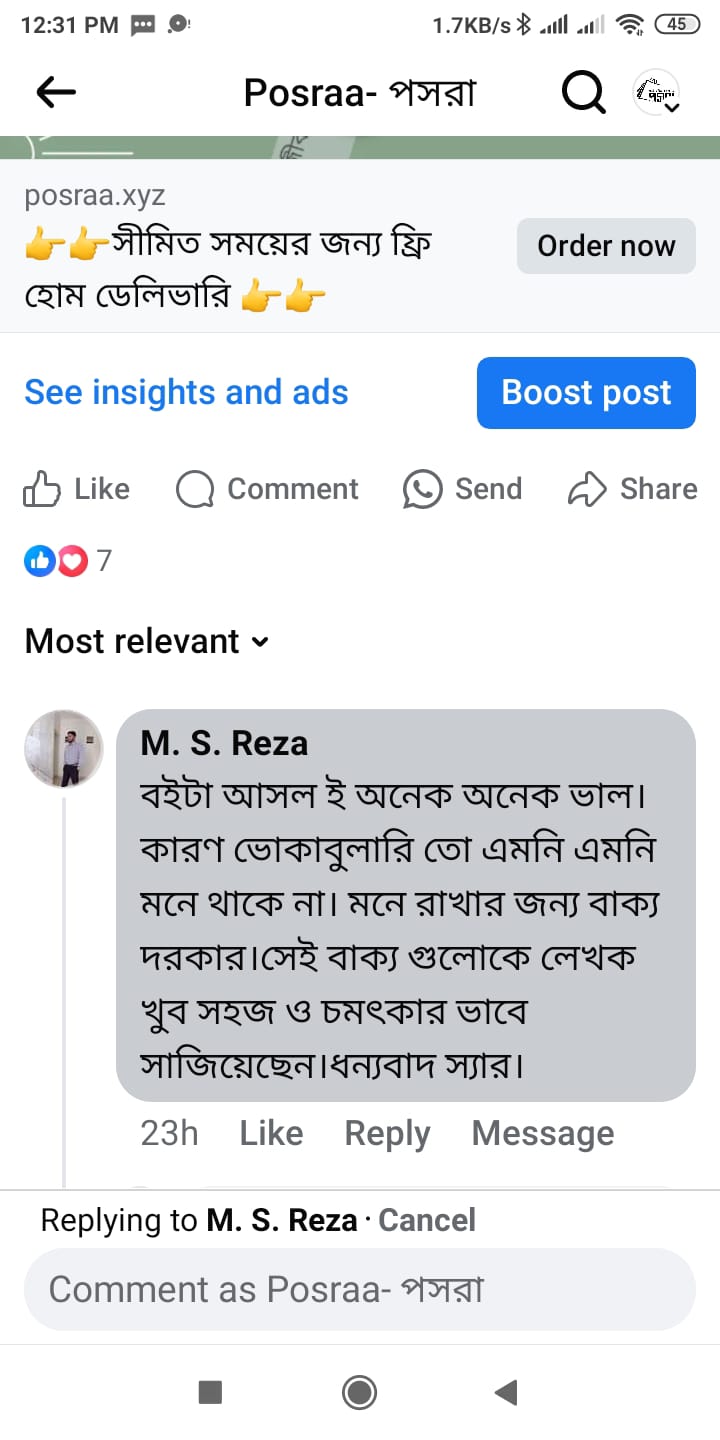Screen dimensions: 720x1440
Task: Tap the comment input field
Action: click(x=360, y=1289)
